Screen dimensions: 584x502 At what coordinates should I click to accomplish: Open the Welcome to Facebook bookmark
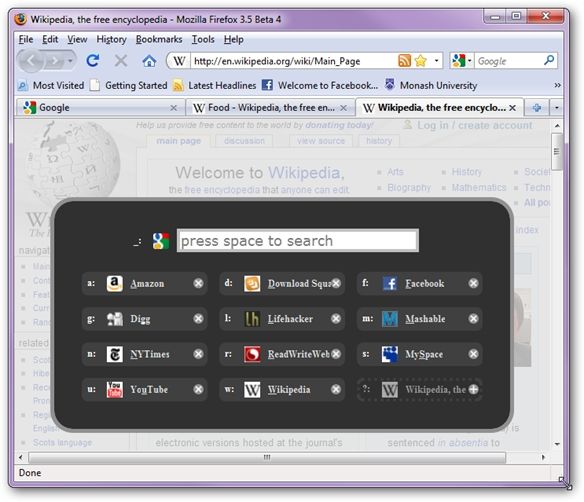[x=320, y=85]
